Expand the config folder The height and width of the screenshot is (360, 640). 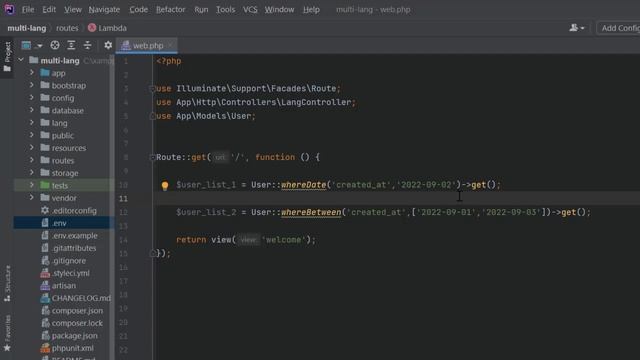(x=31, y=98)
